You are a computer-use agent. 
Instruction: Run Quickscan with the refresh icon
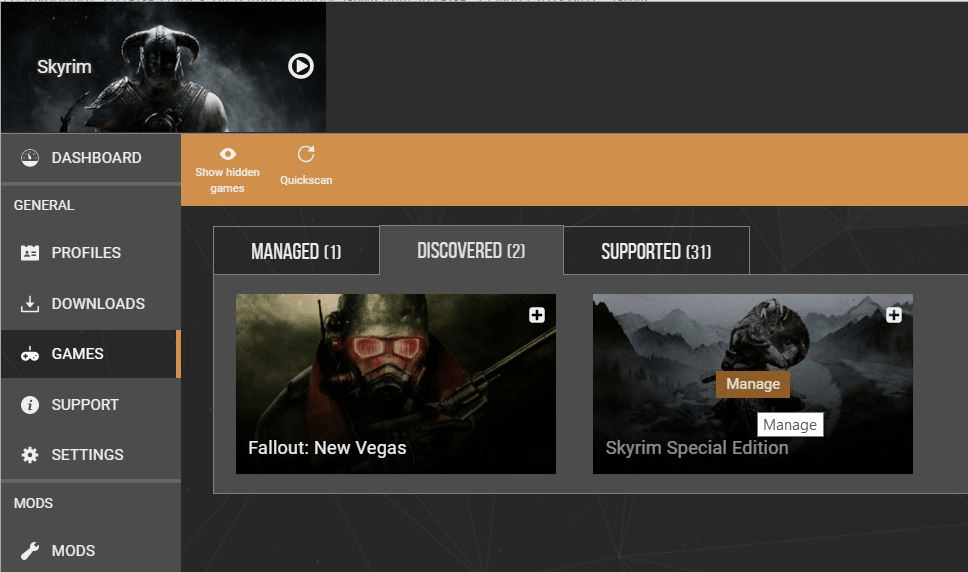[x=306, y=154]
